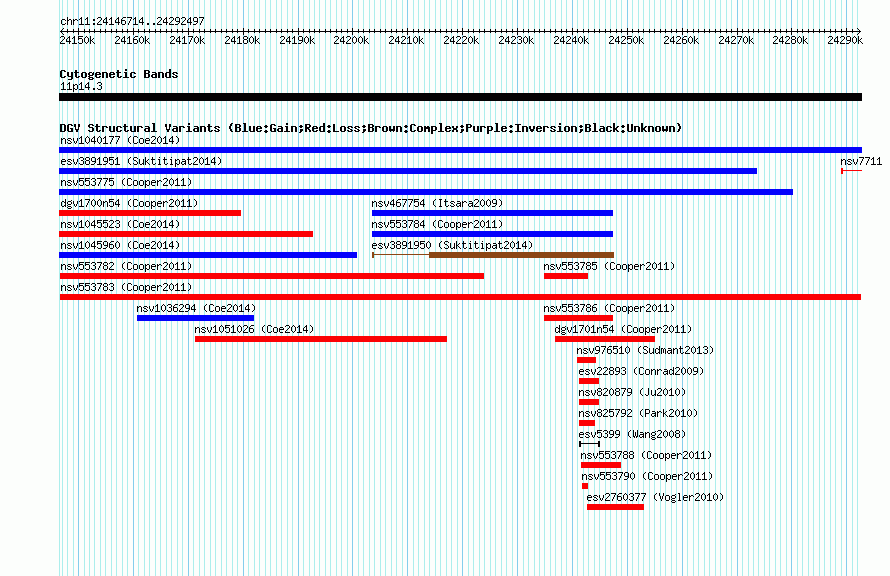Viewport: 890px width, 576px height.
Task: Click the 24240k ruler position
Action: coord(572,40)
